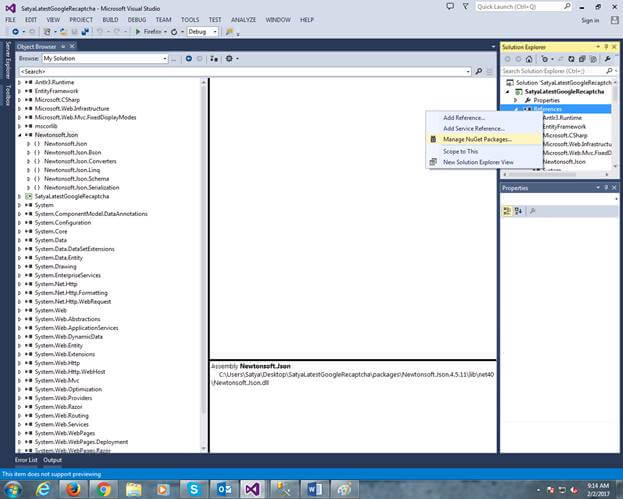This screenshot has width=623, height=499.
Task: Click Object Browser Back navigation icon
Action: point(189,58)
